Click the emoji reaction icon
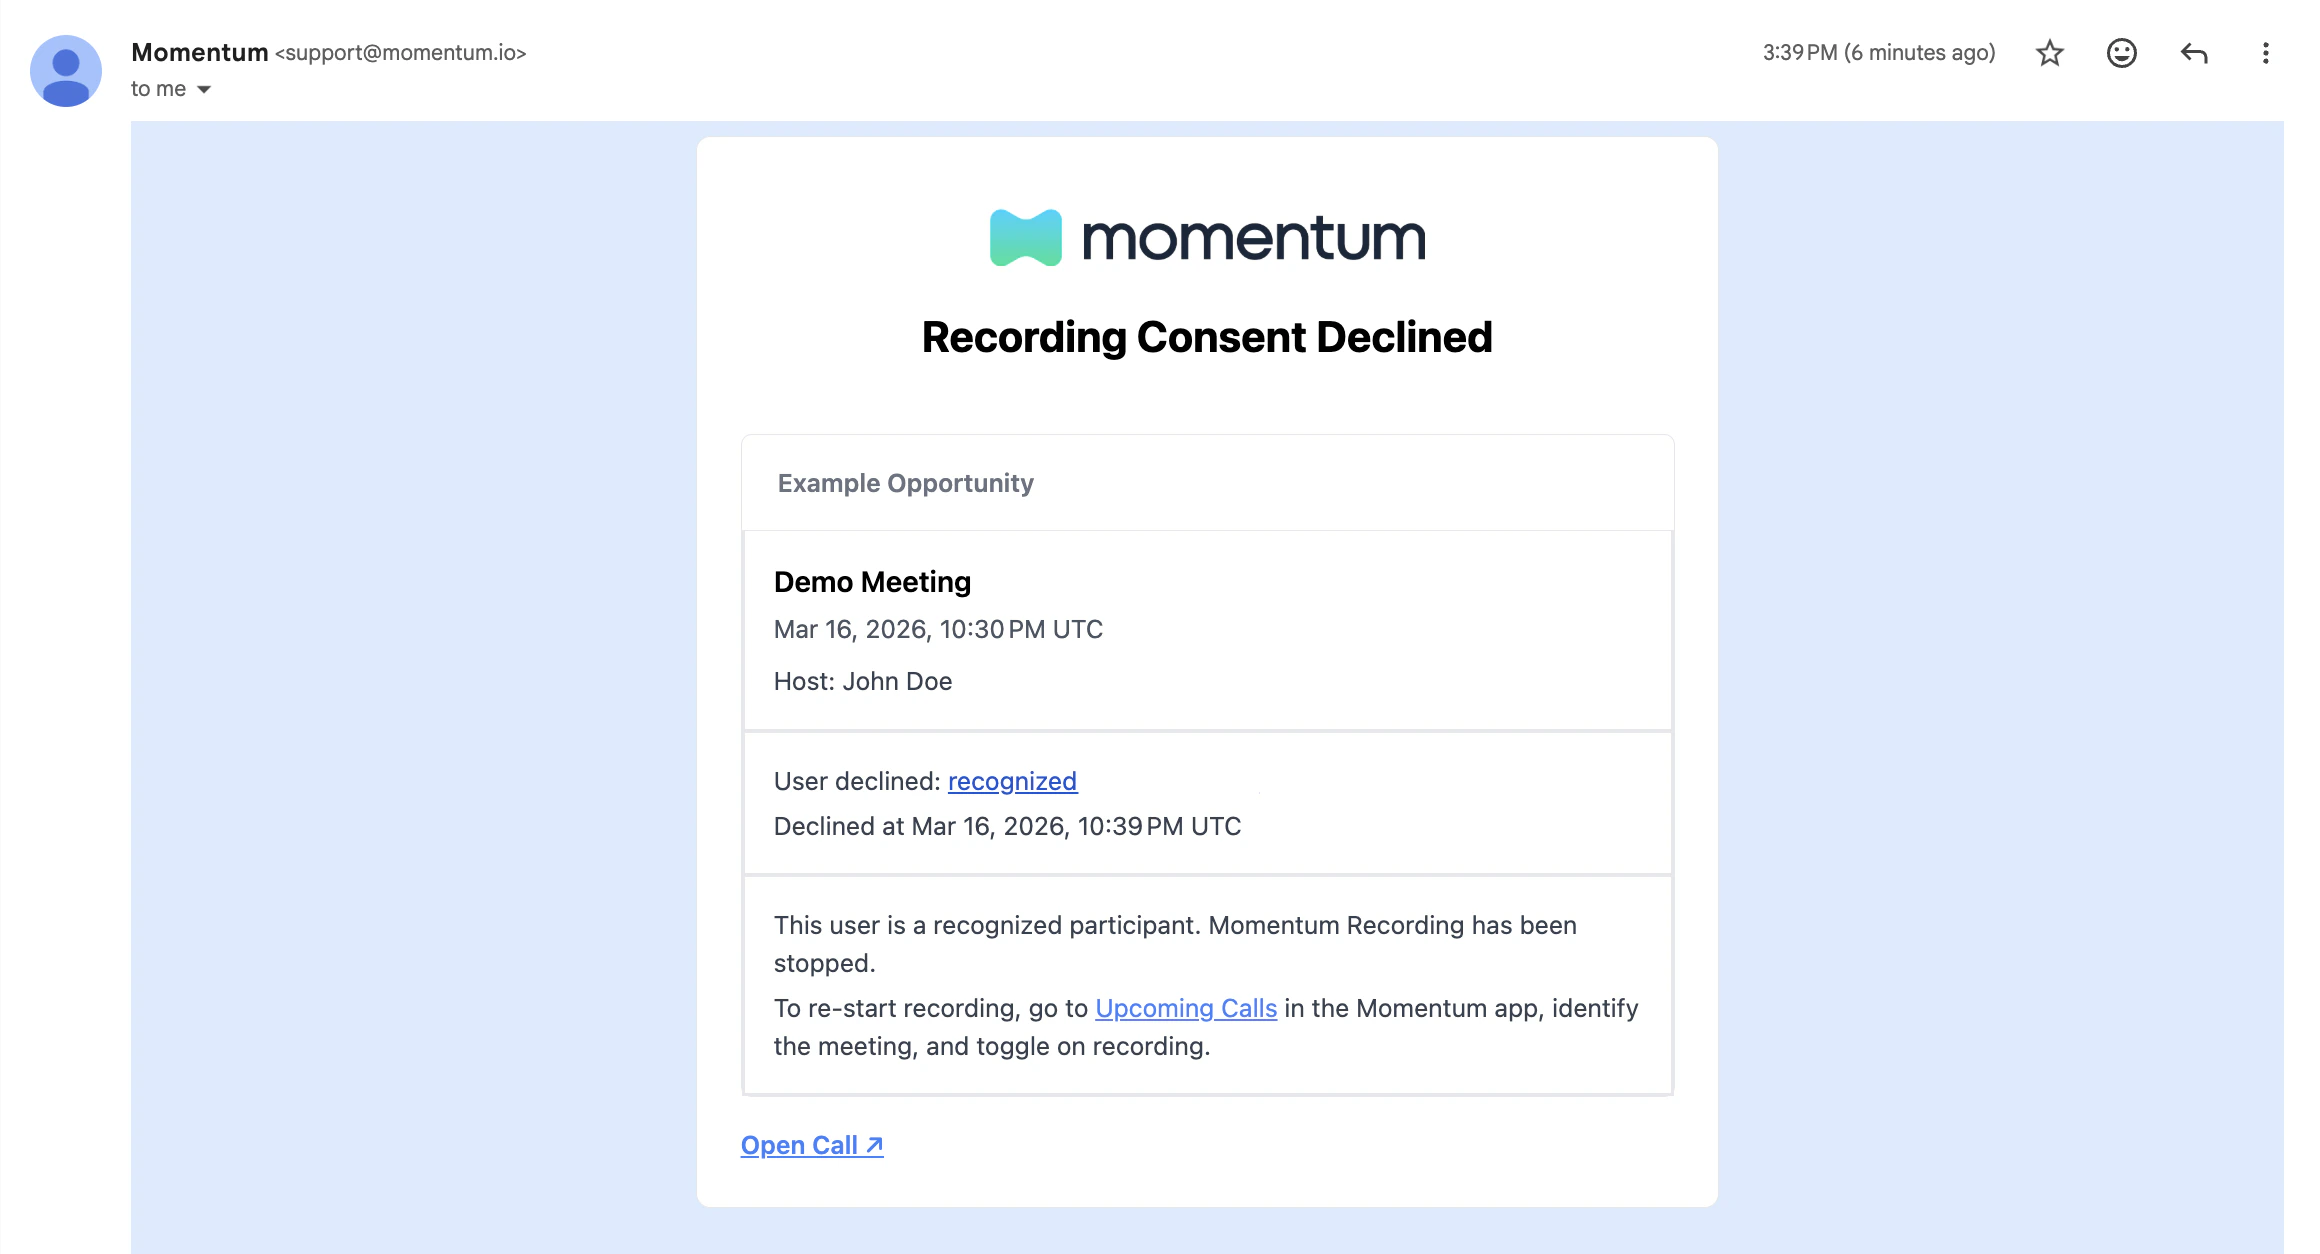The width and height of the screenshot is (2320, 1254). tap(2120, 53)
